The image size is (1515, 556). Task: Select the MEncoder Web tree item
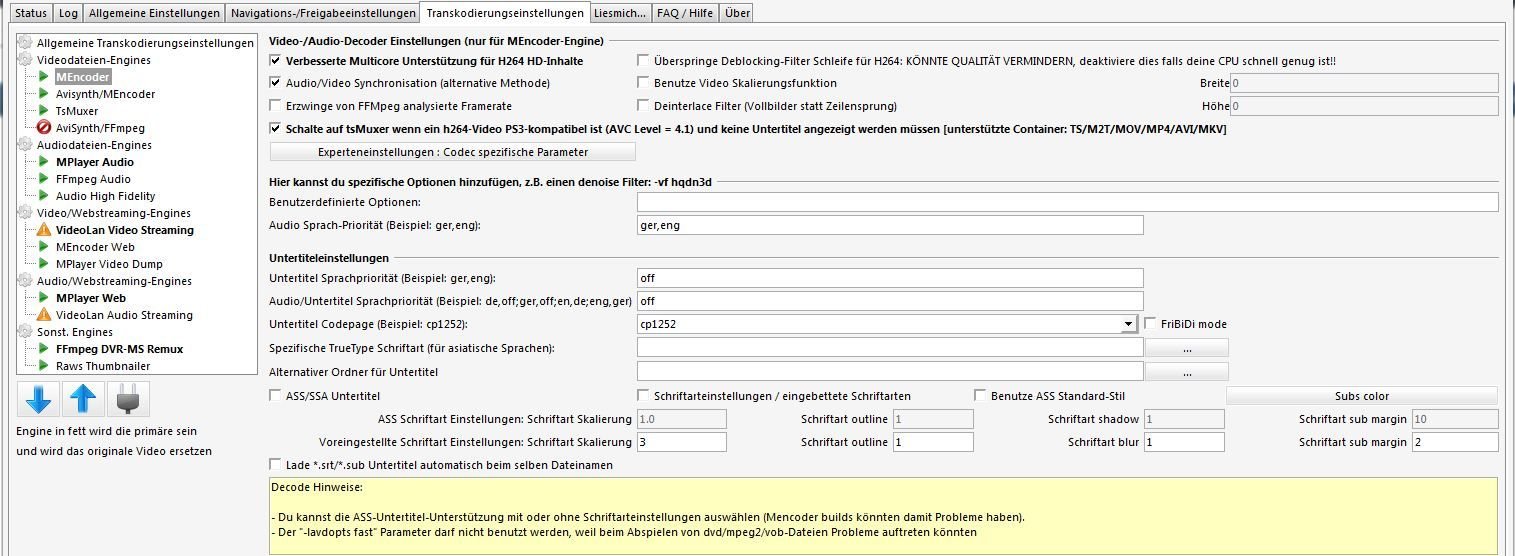[x=95, y=247]
